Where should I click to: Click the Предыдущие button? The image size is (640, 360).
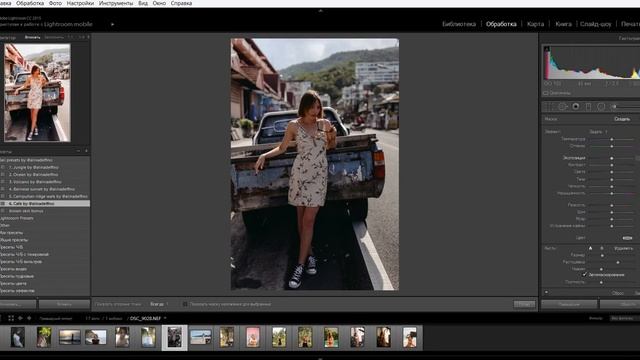[569, 304]
